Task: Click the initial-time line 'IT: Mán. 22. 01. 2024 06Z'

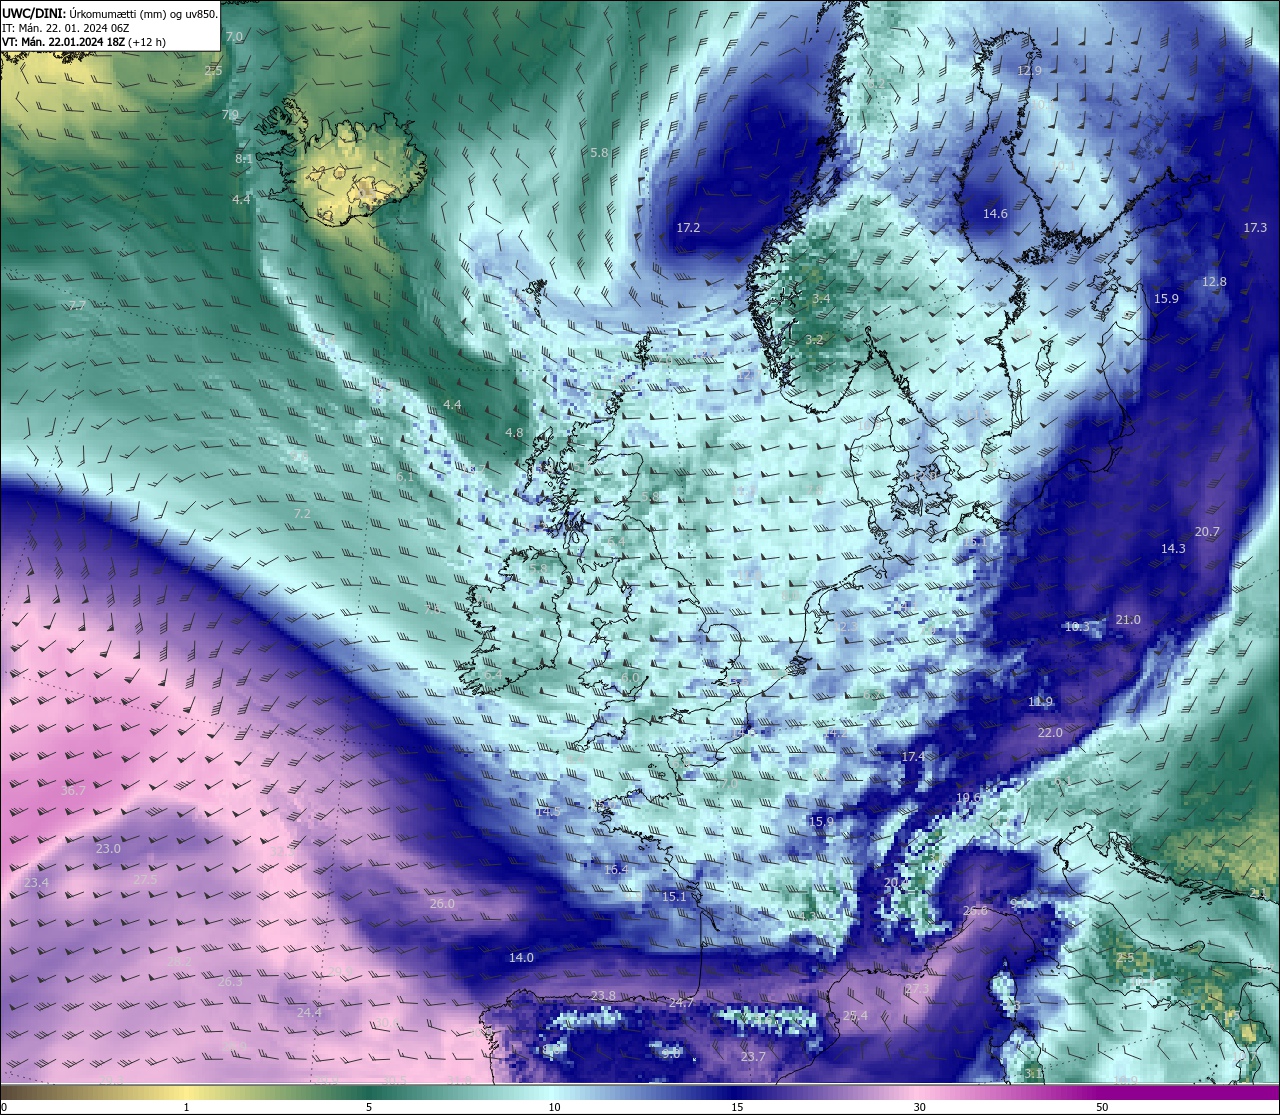Action: tap(66, 28)
